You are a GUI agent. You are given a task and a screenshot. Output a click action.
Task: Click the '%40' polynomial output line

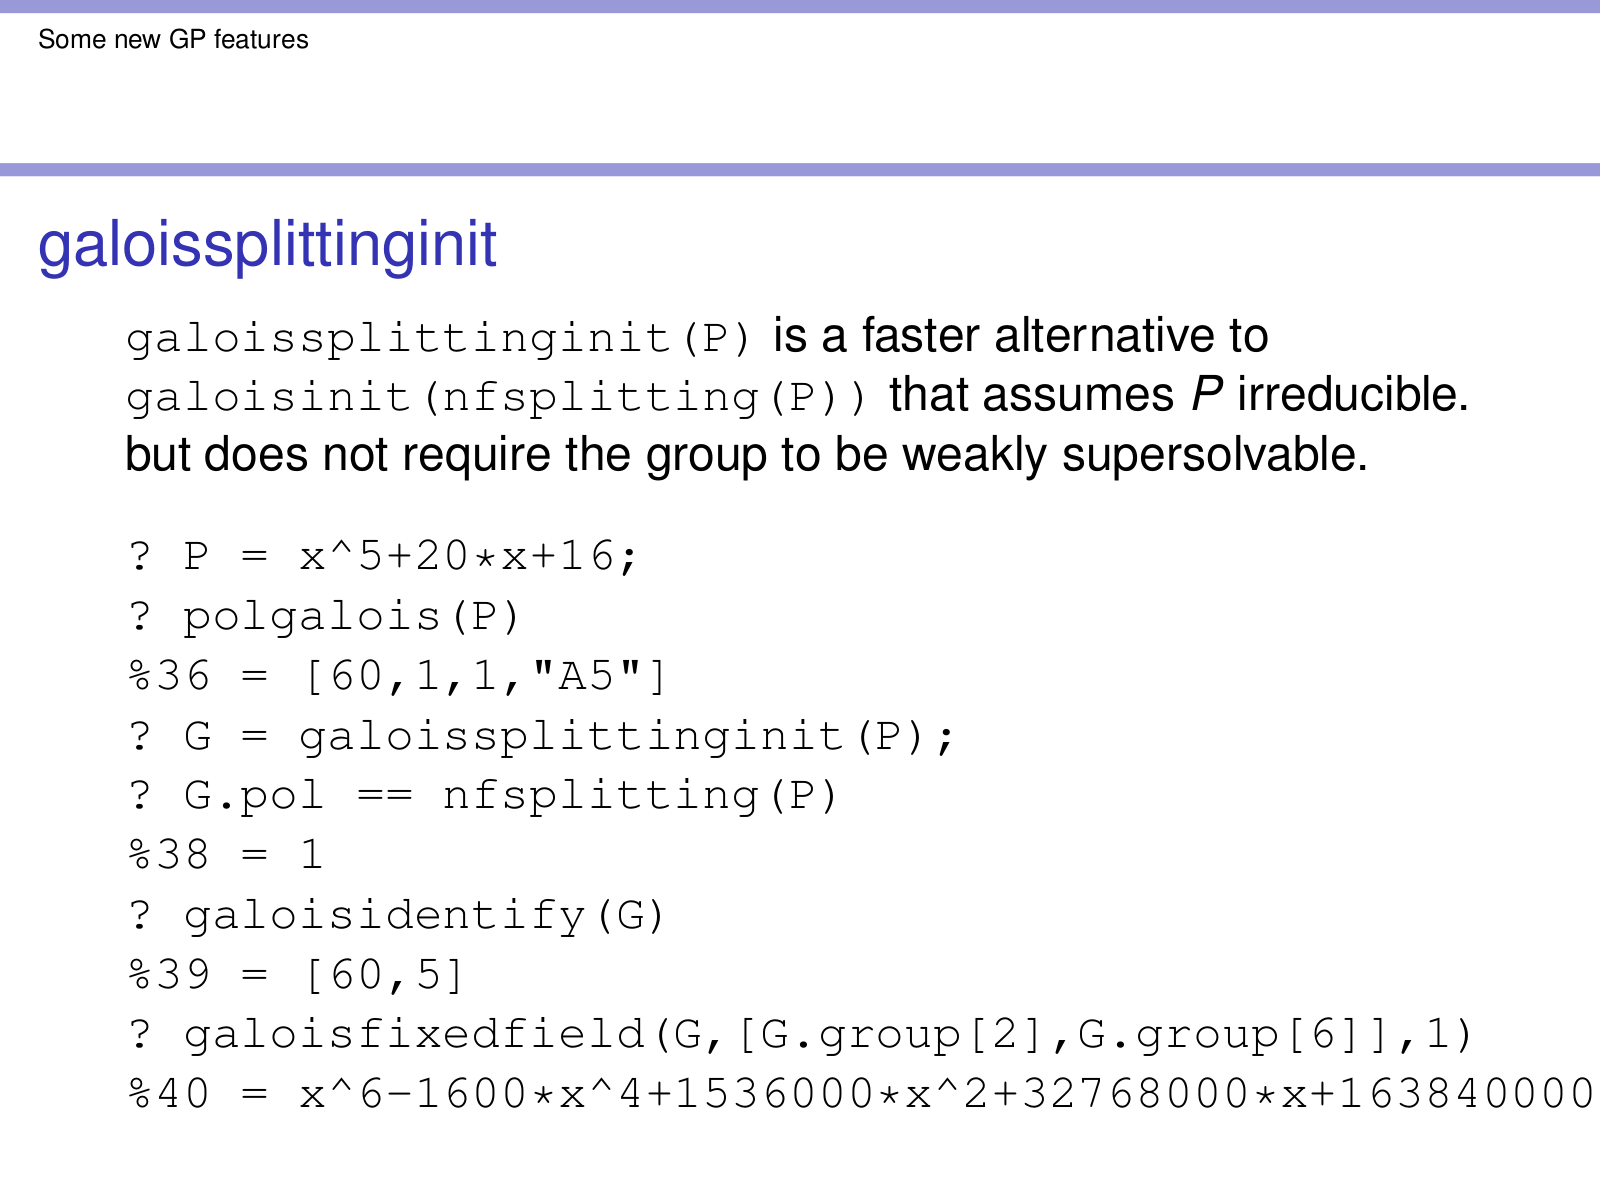click(x=860, y=1094)
